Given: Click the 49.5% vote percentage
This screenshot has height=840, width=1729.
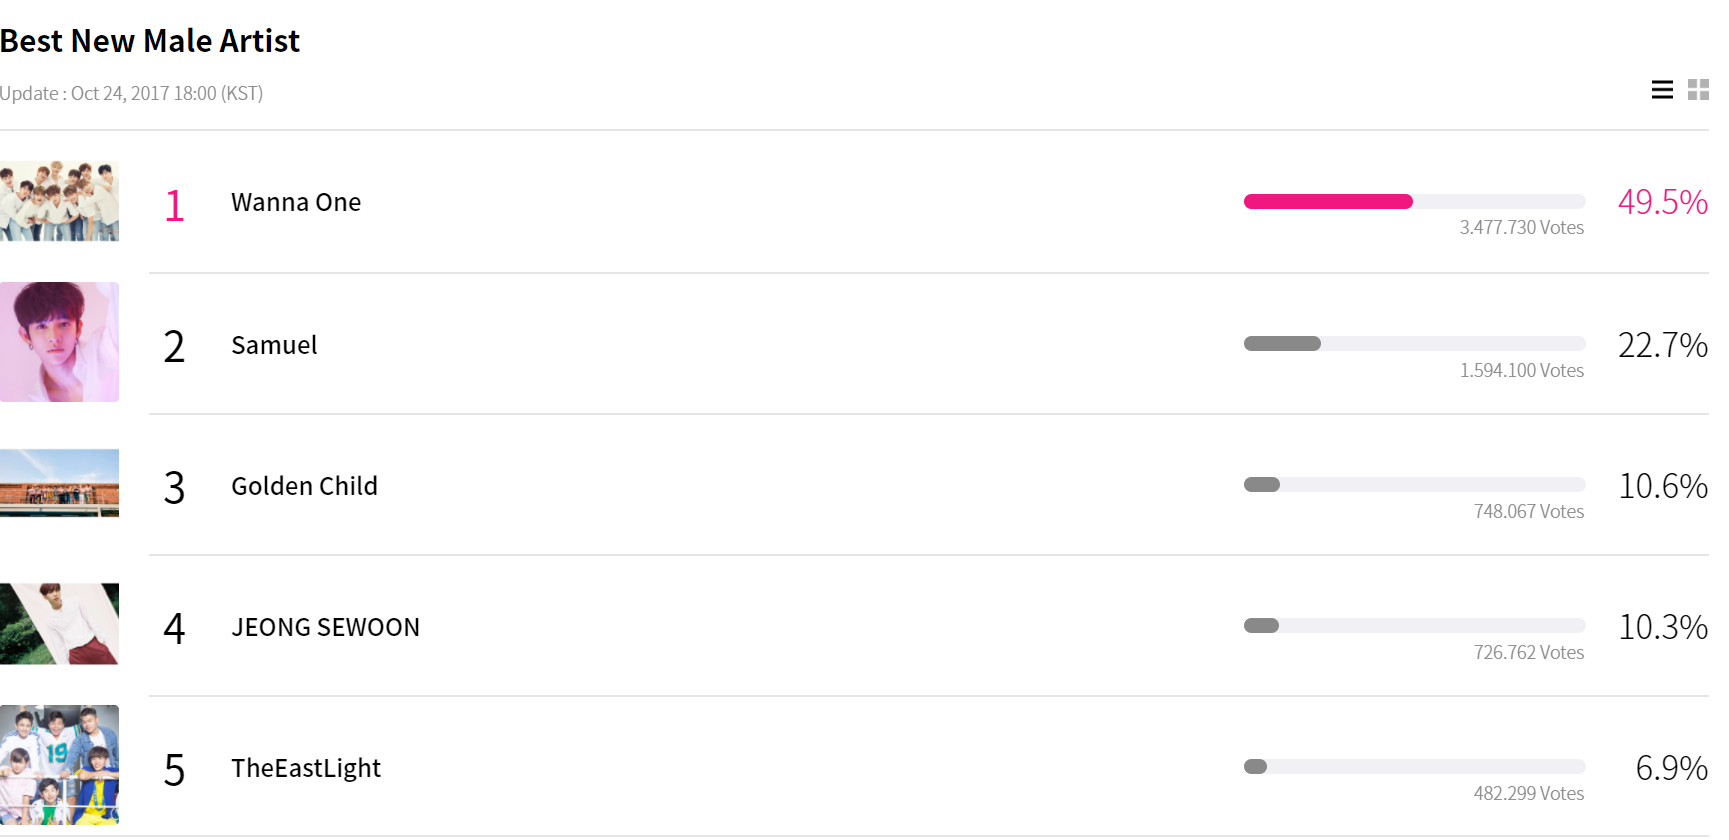Looking at the screenshot, I should (x=1662, y=202).
